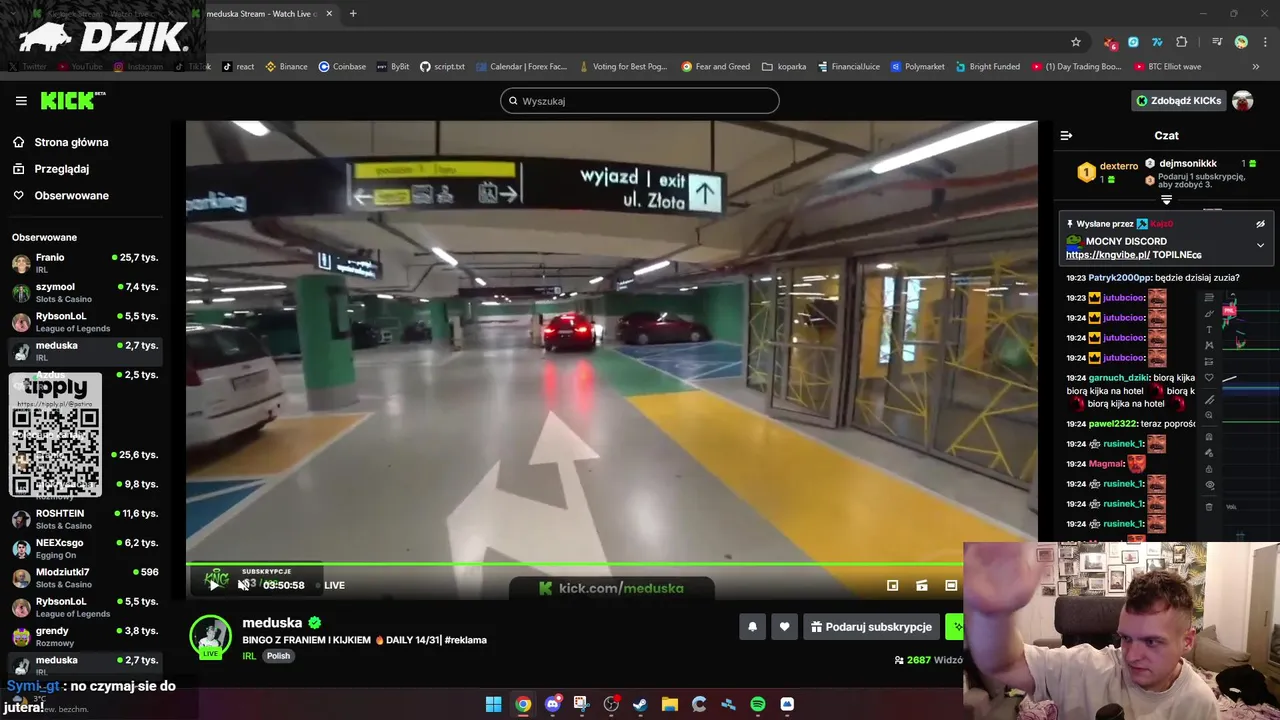Viewport: 1280px width, 720px height.
Task: Open the Polymarket bookmark
Action: [917, 67]
